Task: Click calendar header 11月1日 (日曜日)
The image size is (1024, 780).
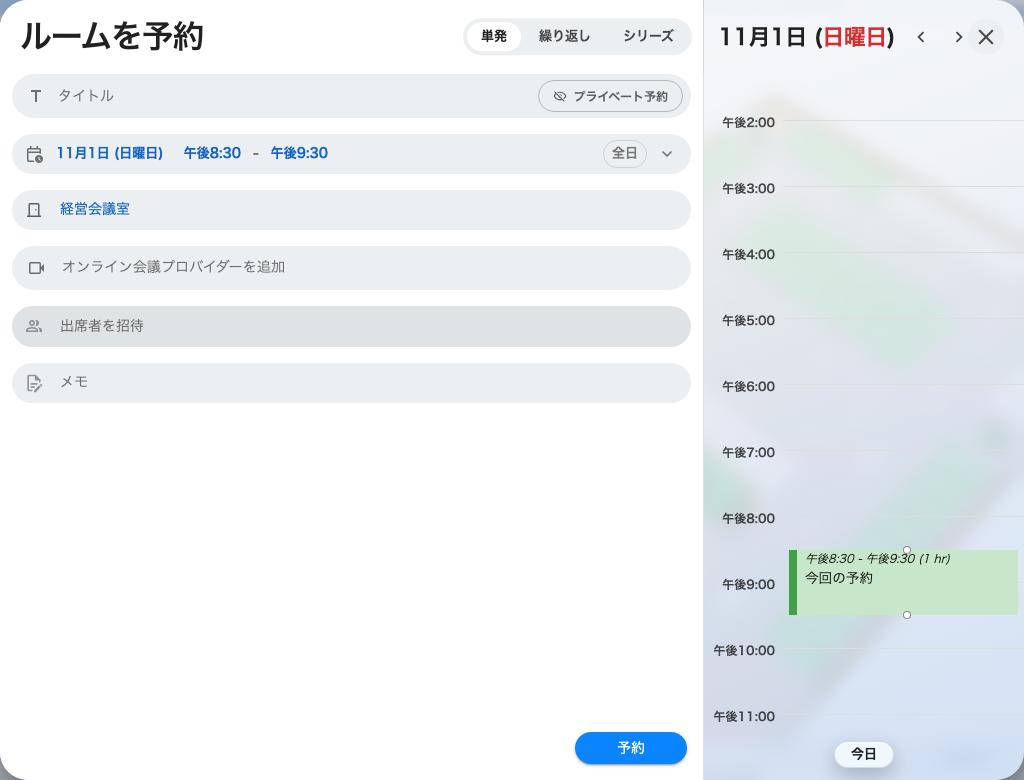Action: click(x=807, y=37)
